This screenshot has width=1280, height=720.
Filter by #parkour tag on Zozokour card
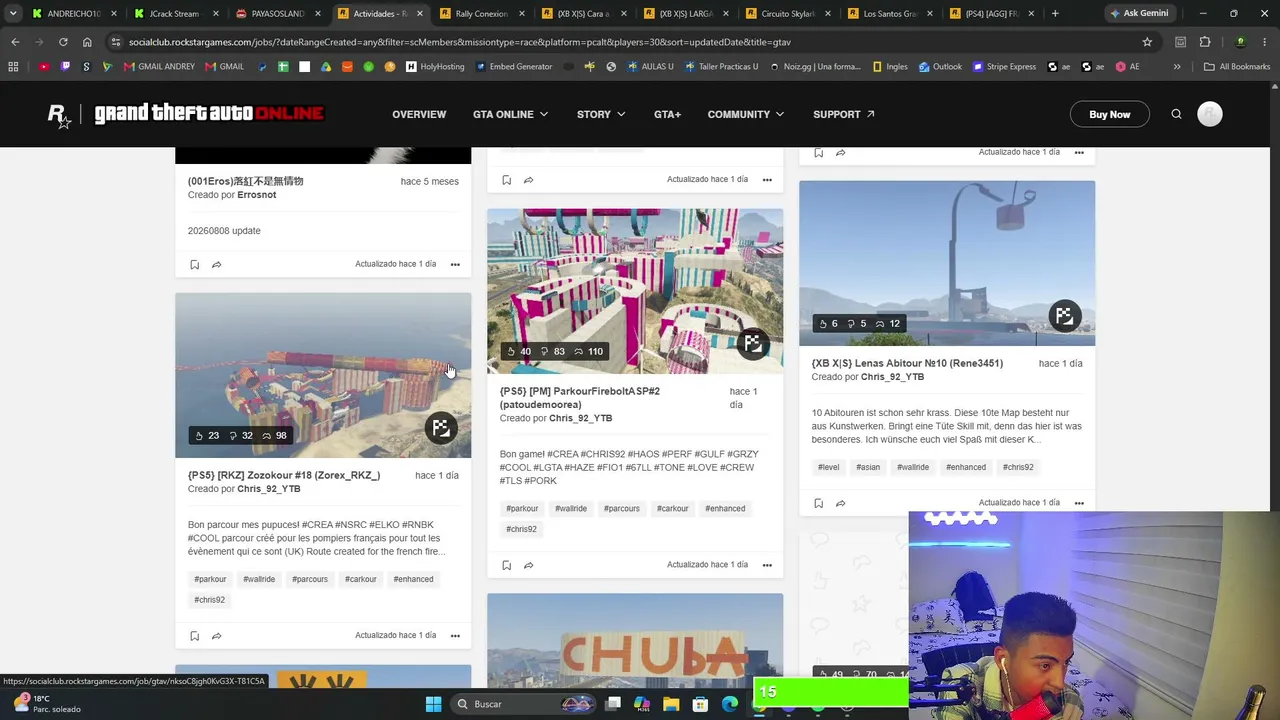[210, 579]
